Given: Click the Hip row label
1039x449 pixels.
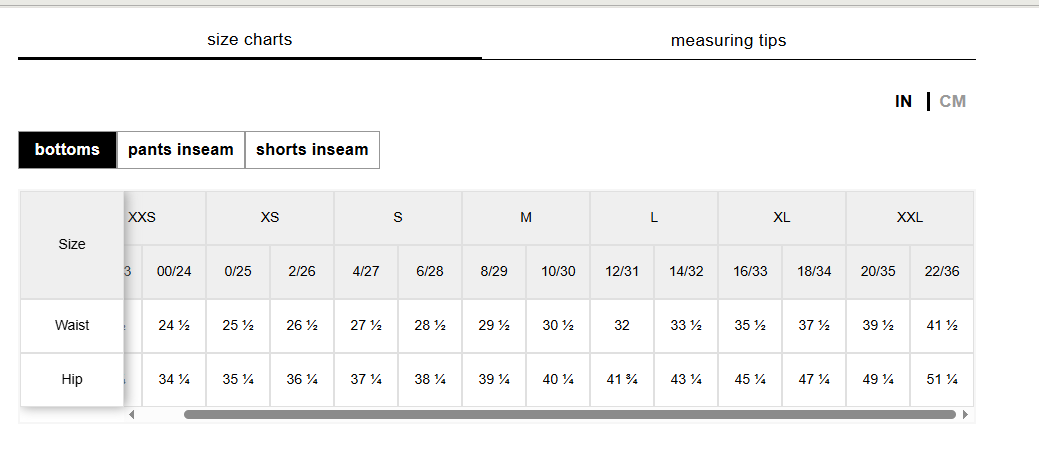Looking at the screenshot, I should tap(72, 379).
